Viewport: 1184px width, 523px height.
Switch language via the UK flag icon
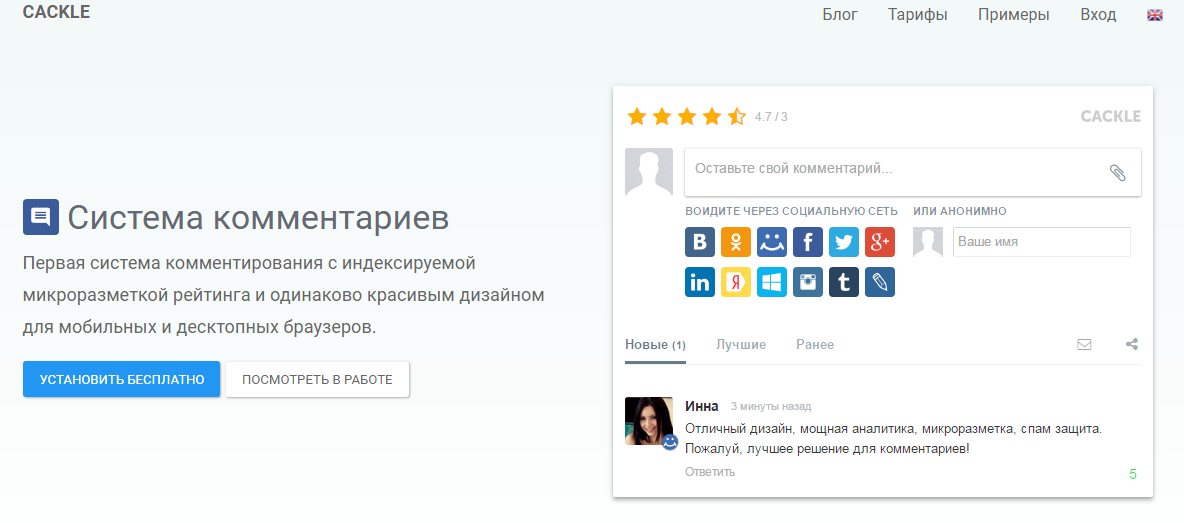point(1155,14)
